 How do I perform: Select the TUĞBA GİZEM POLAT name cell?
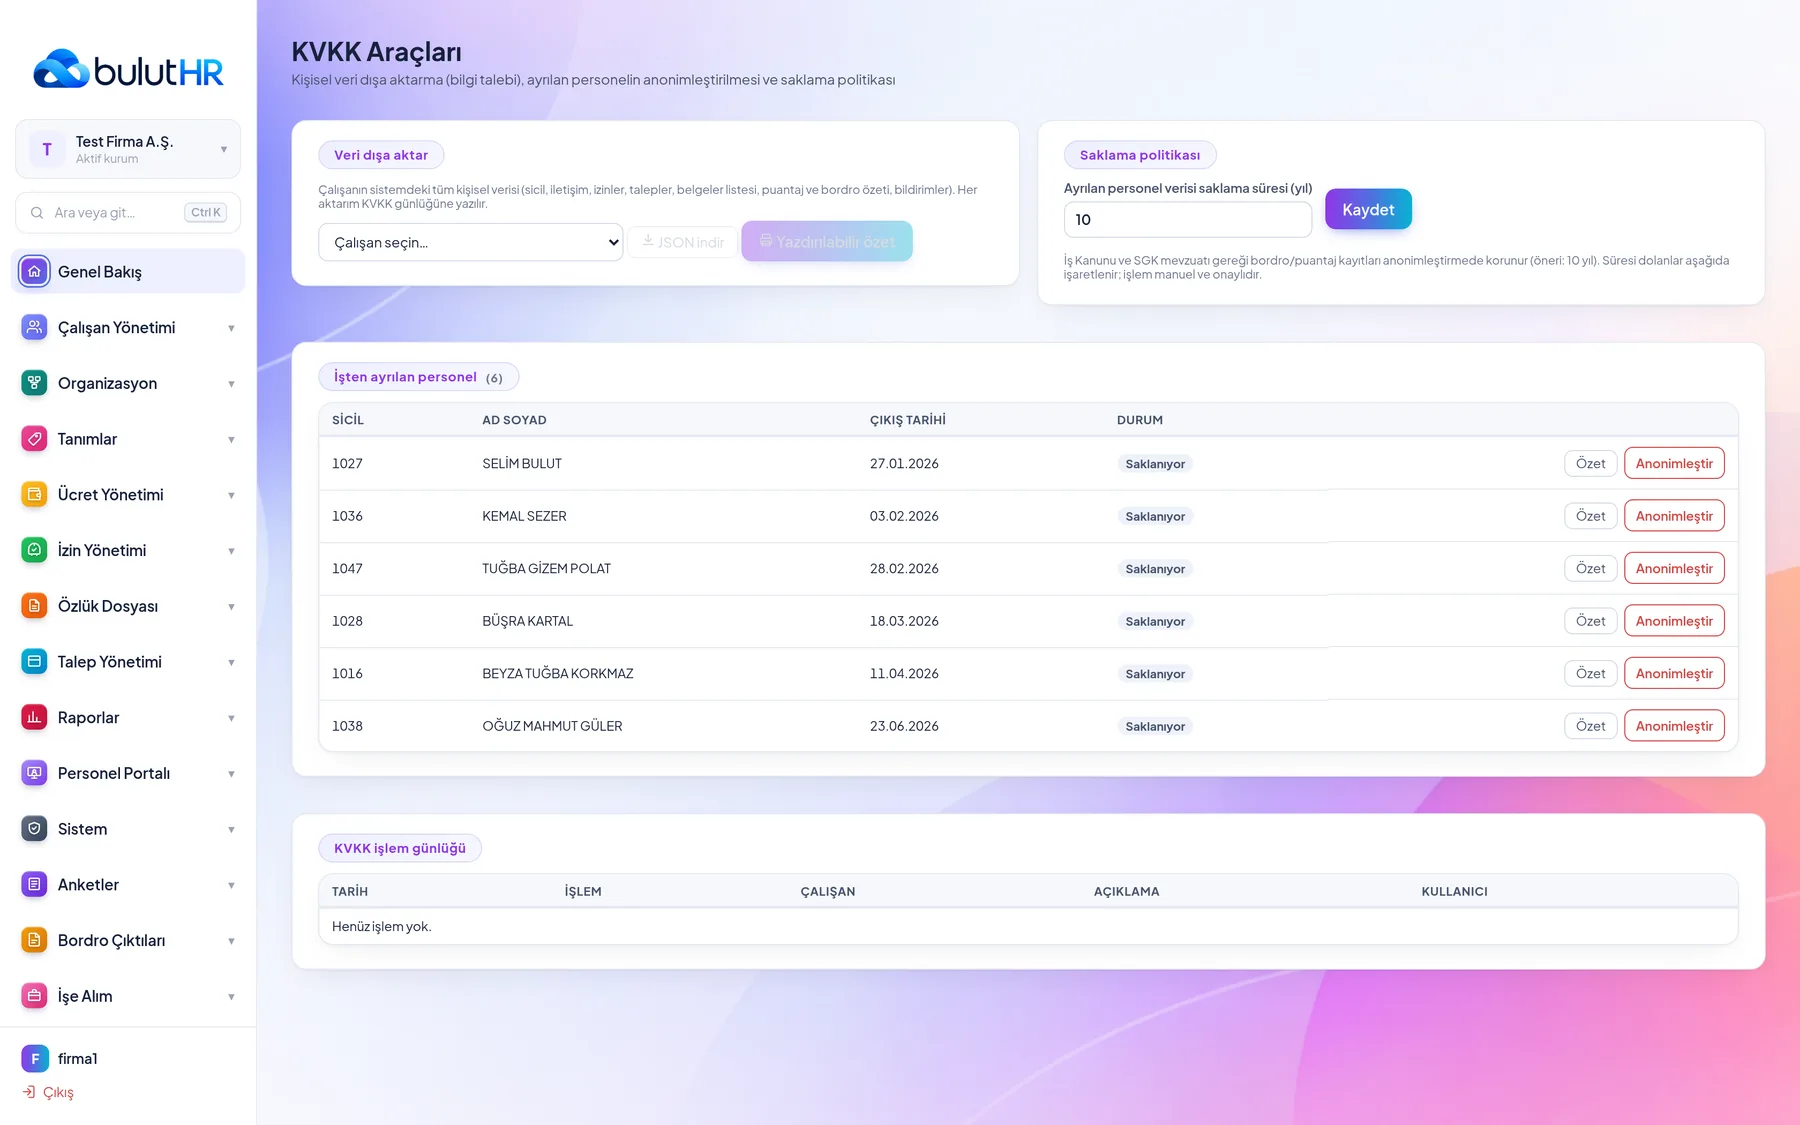click(546, 568)
